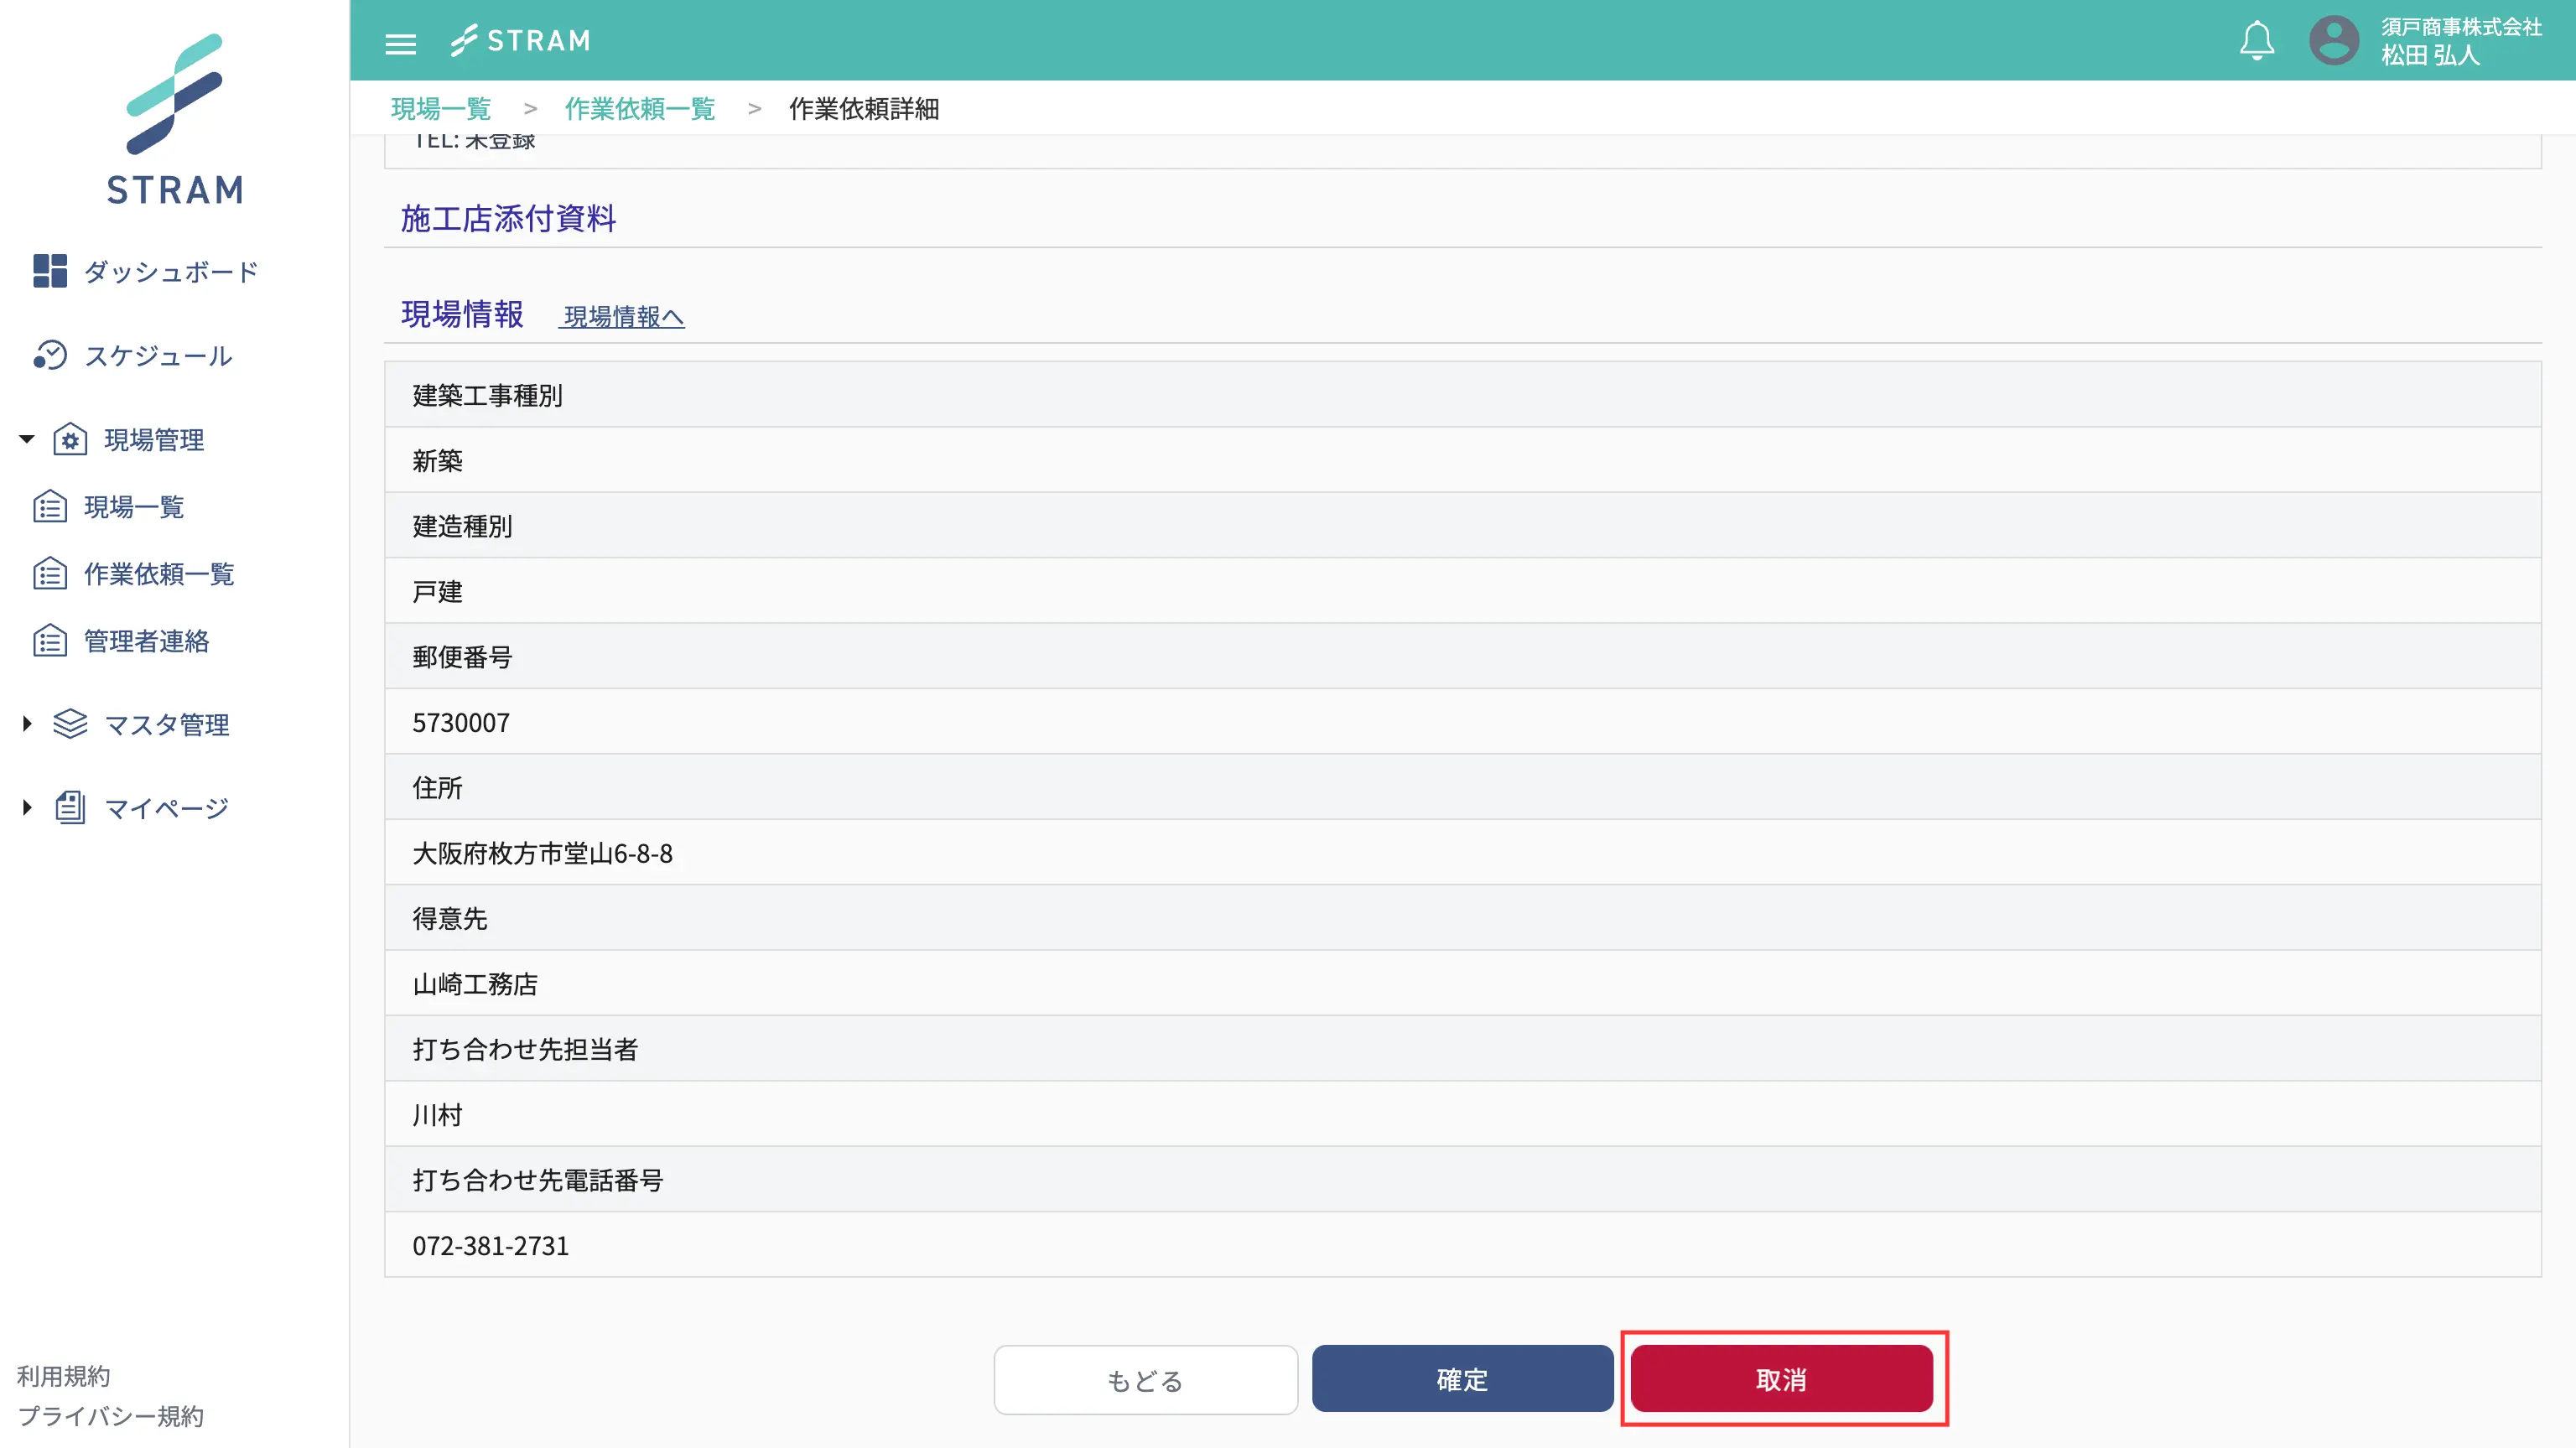Click the マイページ document icon

tap(70, 807)
